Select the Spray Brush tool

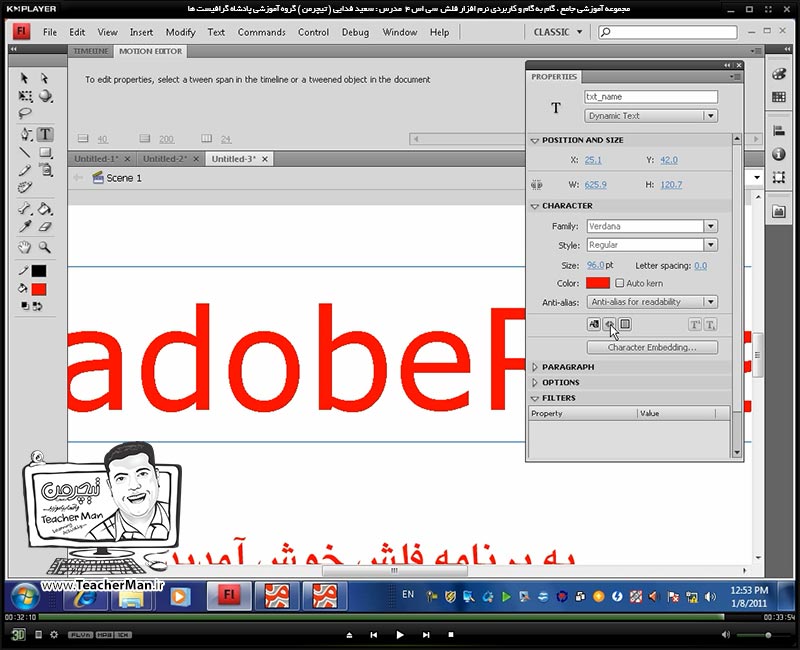45,170
